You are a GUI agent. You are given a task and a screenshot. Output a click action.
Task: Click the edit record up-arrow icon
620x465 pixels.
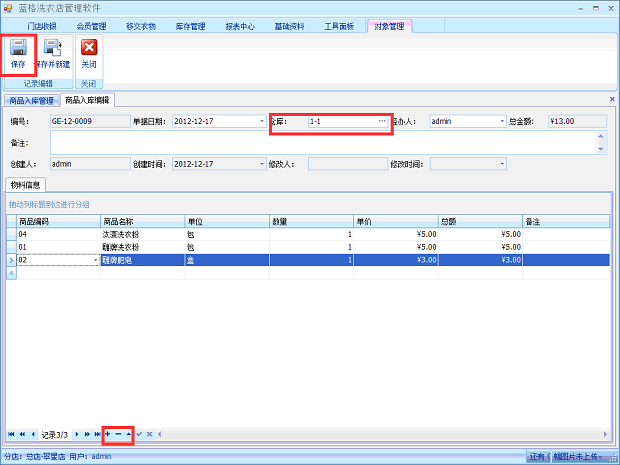(129, 434)
